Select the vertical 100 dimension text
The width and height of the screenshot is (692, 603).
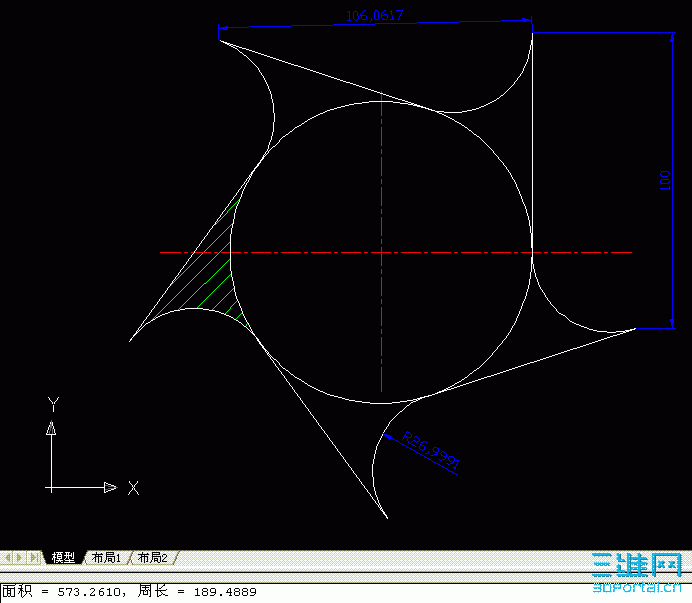click(x=665, y=180)
